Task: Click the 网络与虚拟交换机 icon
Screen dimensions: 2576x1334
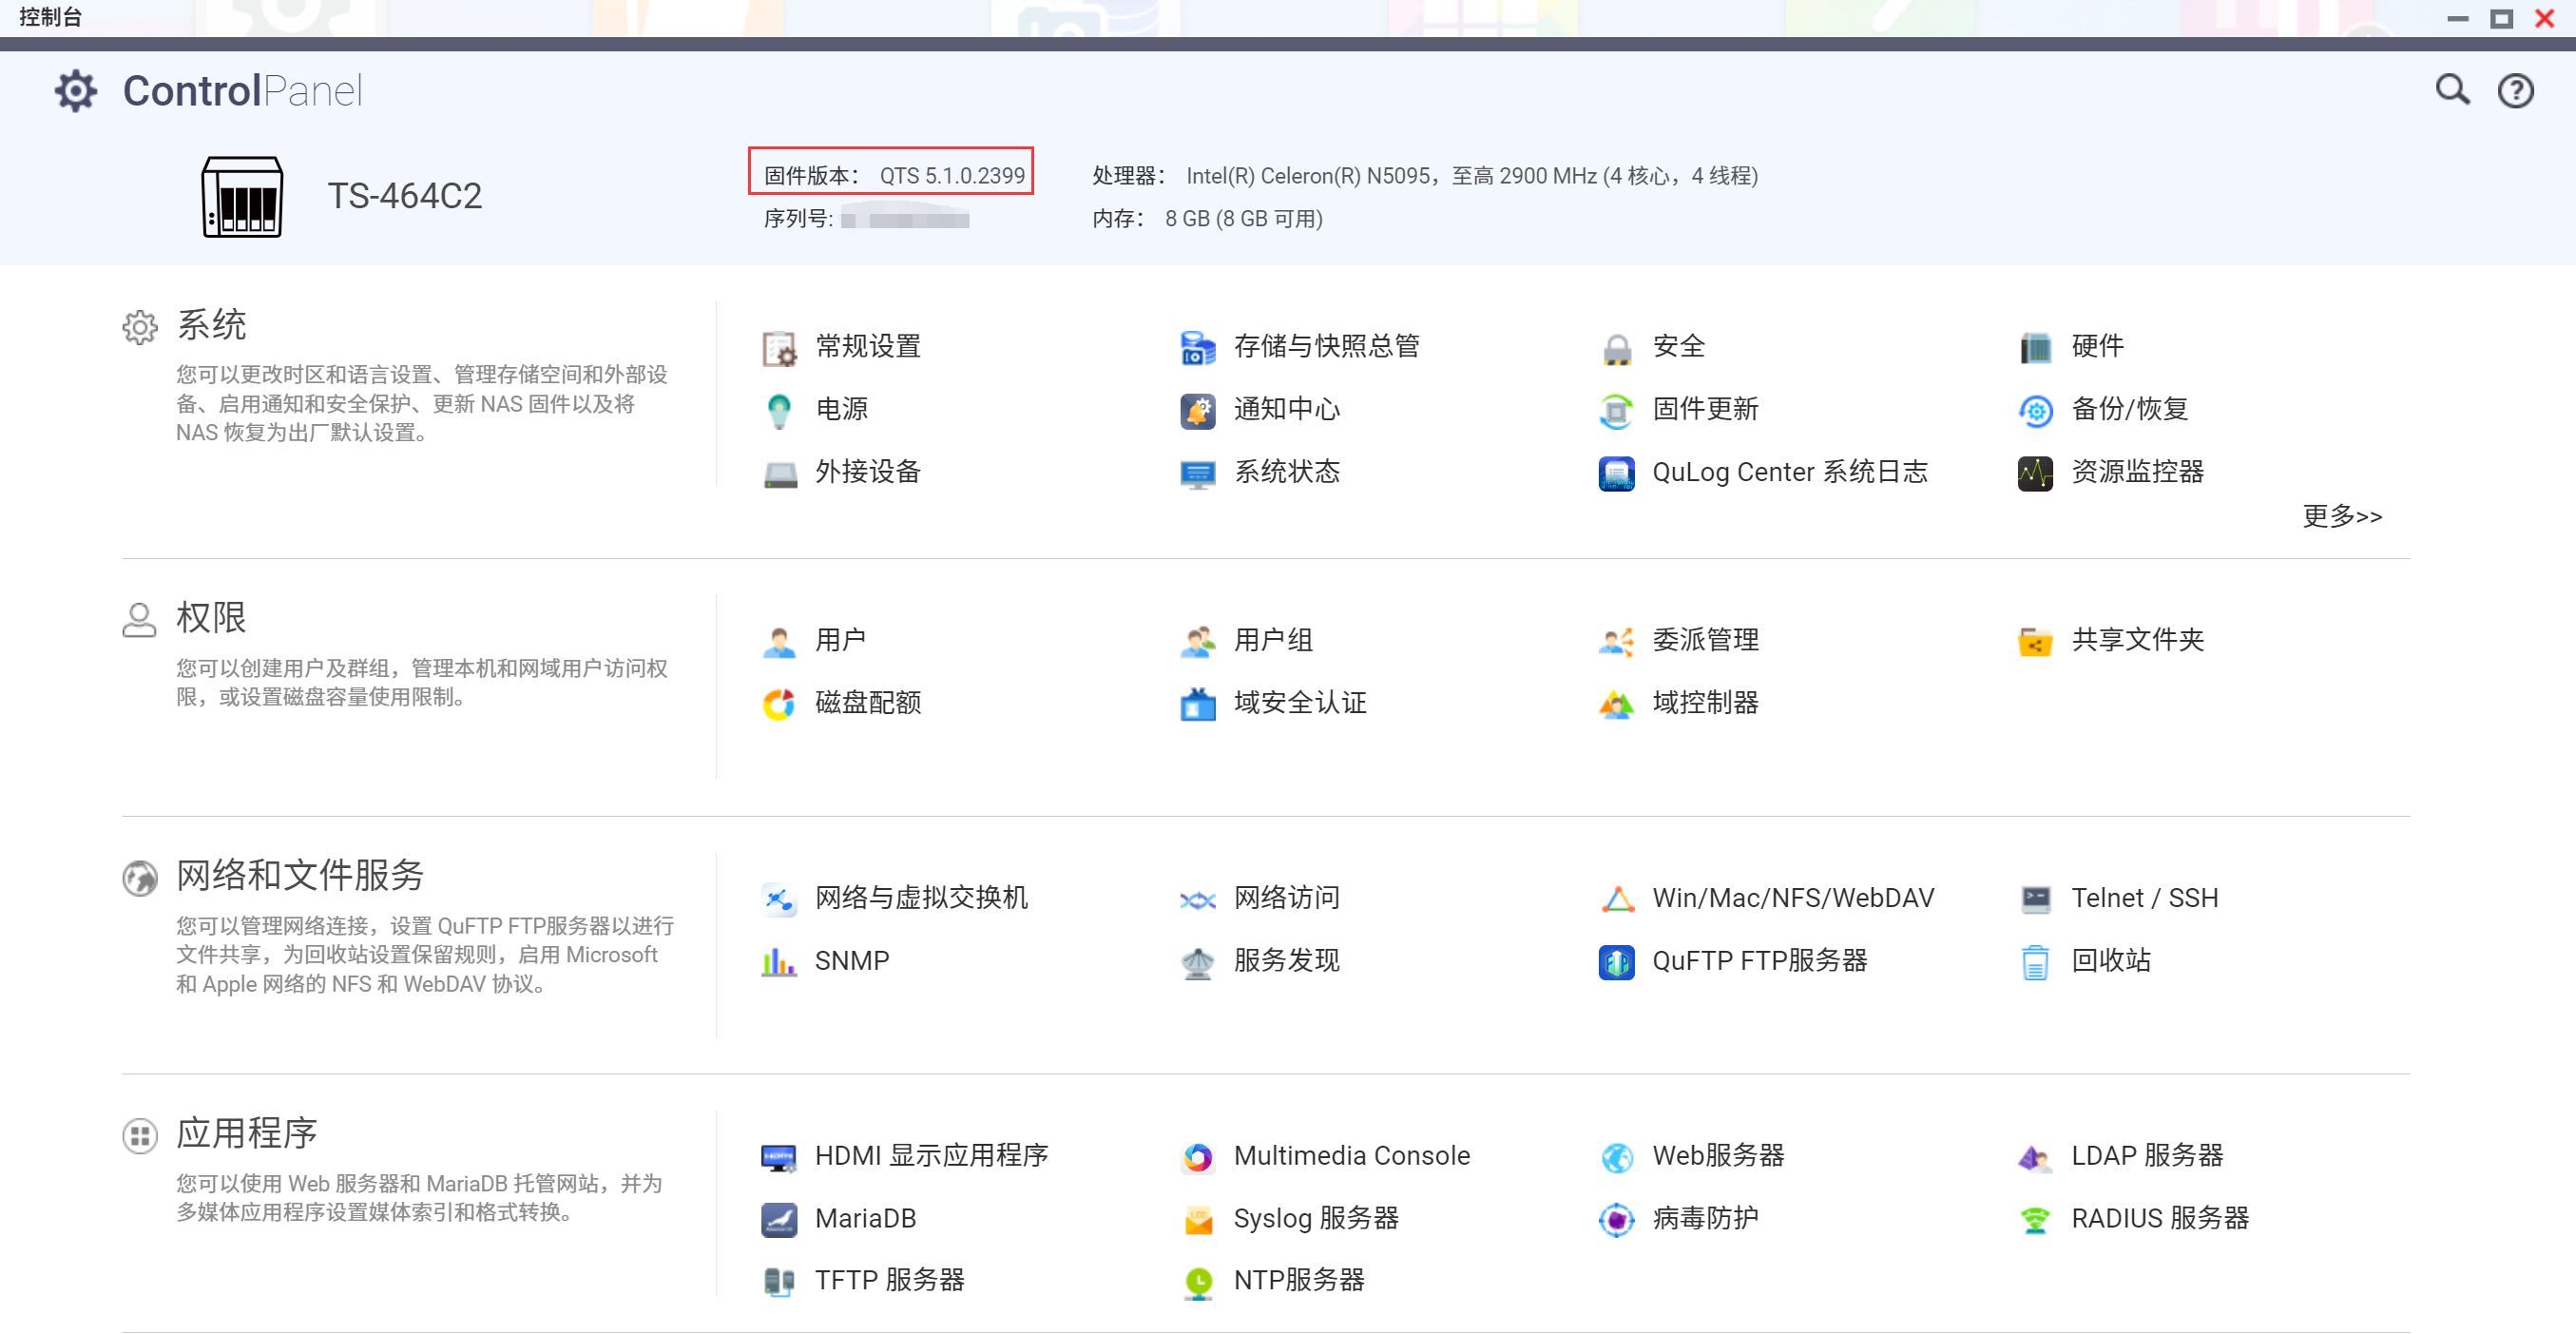Action: pos(778,899)
